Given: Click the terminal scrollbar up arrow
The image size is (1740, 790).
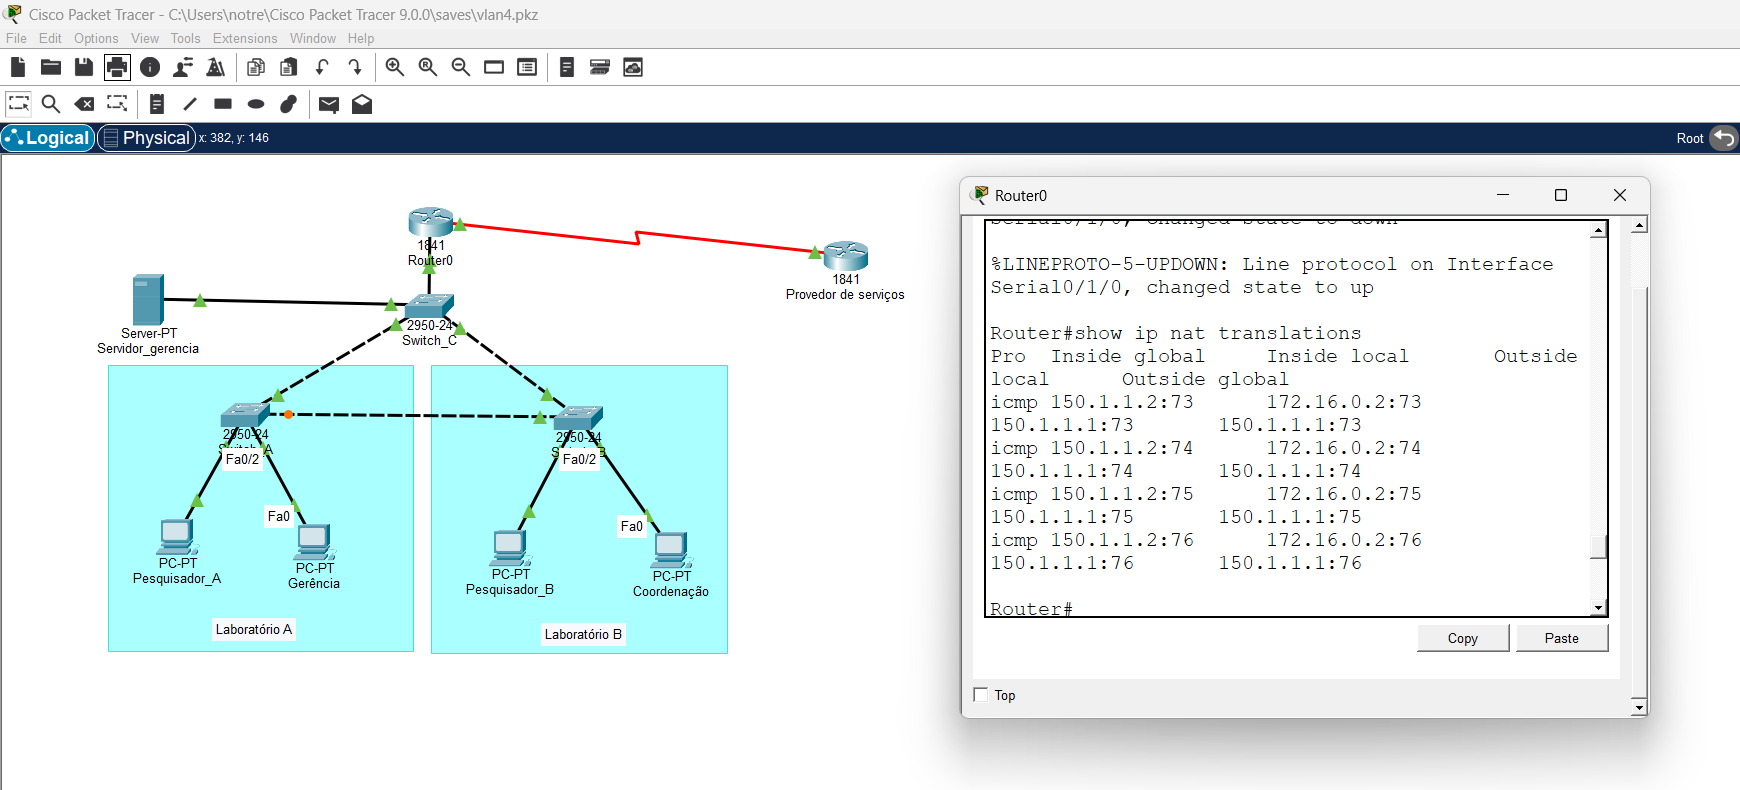Looking at the screenshot, I should (1598, 230).
